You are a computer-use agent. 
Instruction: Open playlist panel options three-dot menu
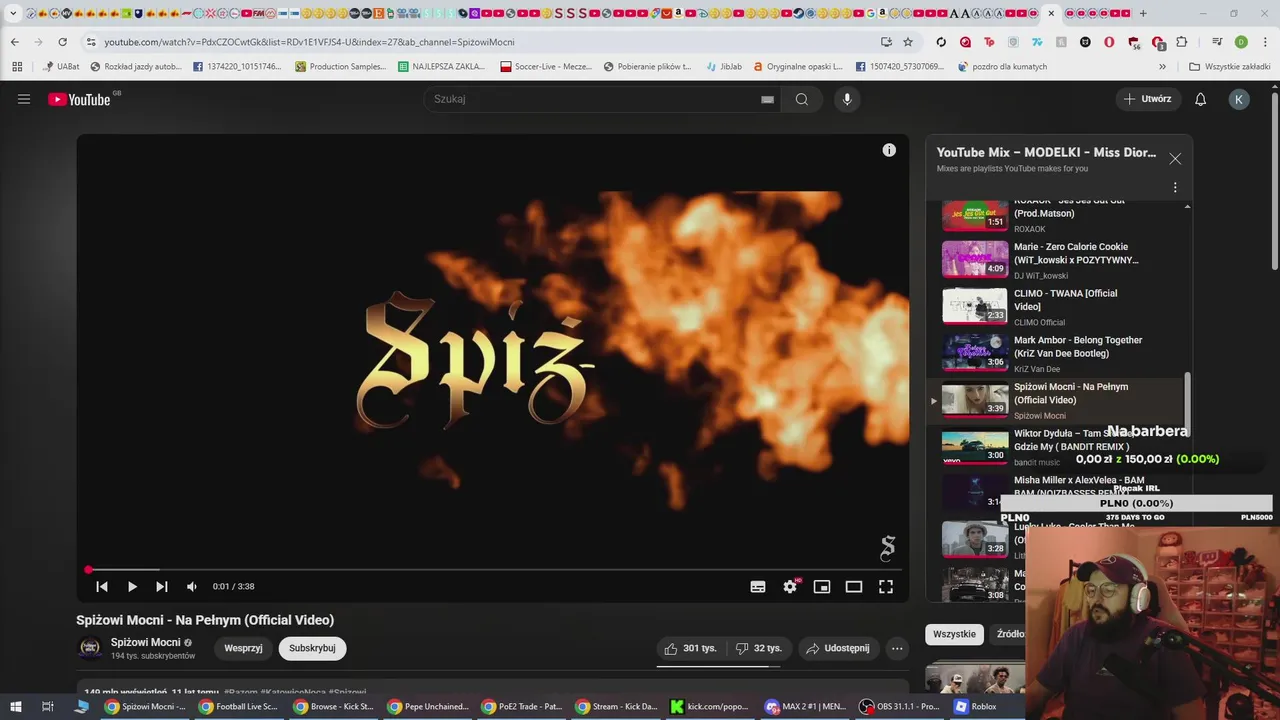tap(1175, 187)
